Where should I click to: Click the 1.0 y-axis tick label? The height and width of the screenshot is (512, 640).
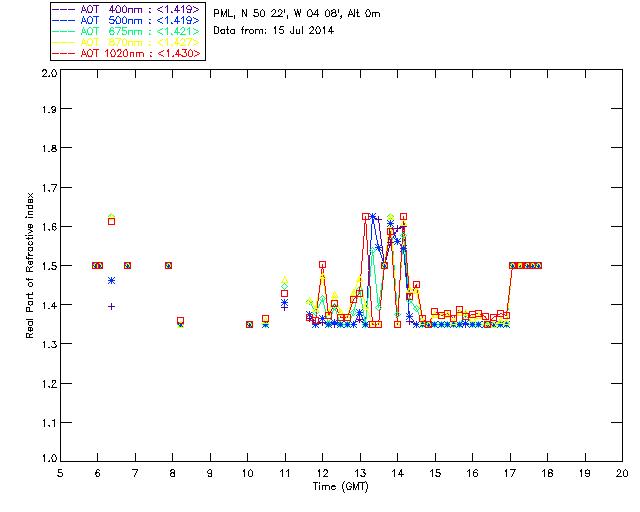pos(49,458)
